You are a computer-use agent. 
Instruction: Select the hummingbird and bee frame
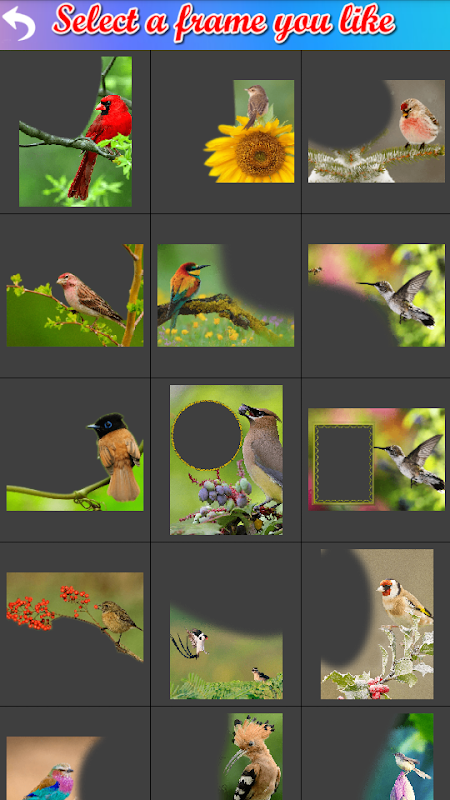pyautogui.click(x=376, y=295)
